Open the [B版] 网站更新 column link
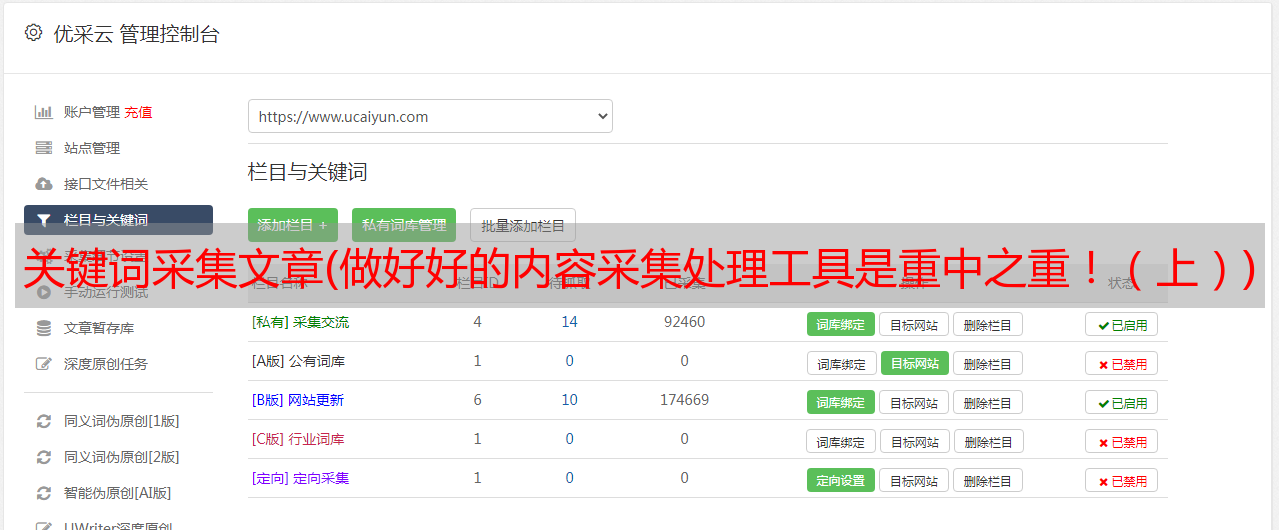Image resolution: width=1279 pixels, height=530 pixels. tap(297, 400)
